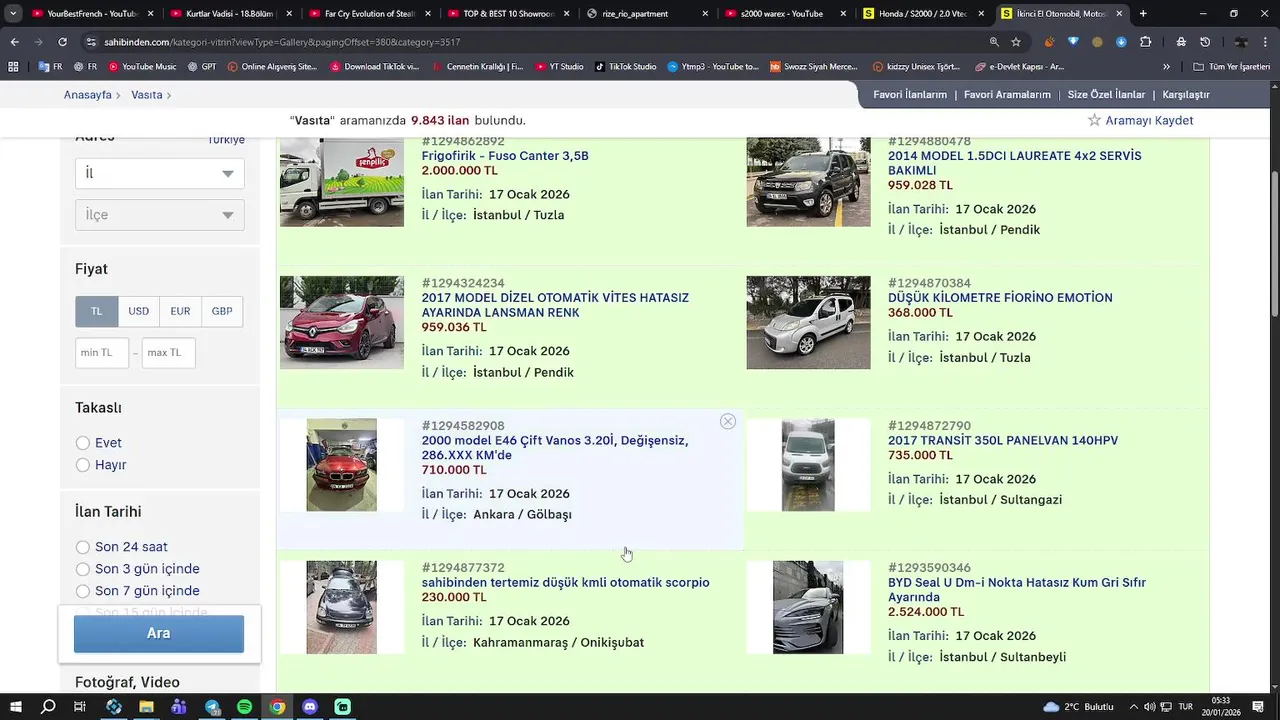Open the red Renault Clio listing thumbnail
Image resolution: width=1280 pixels, height=720 pixels.
(x=342, y=323)
